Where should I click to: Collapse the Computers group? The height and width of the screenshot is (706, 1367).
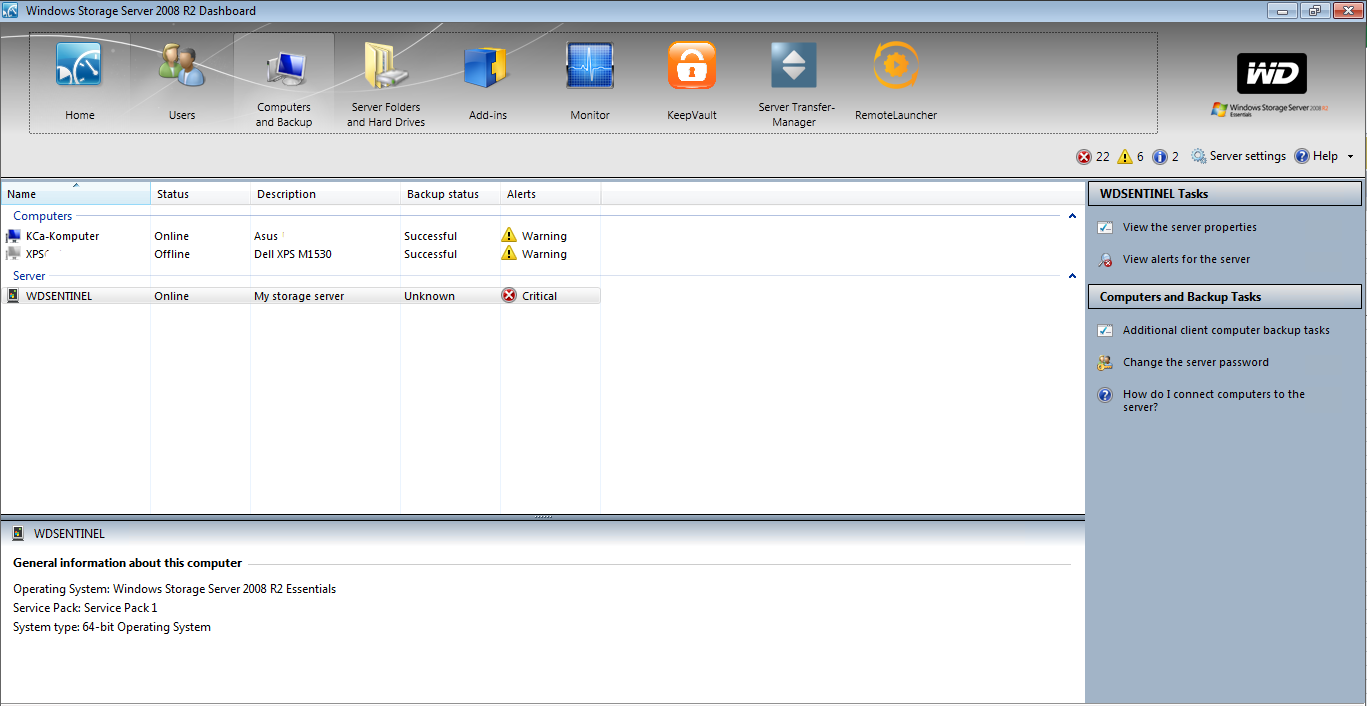tap(1072, 216)
